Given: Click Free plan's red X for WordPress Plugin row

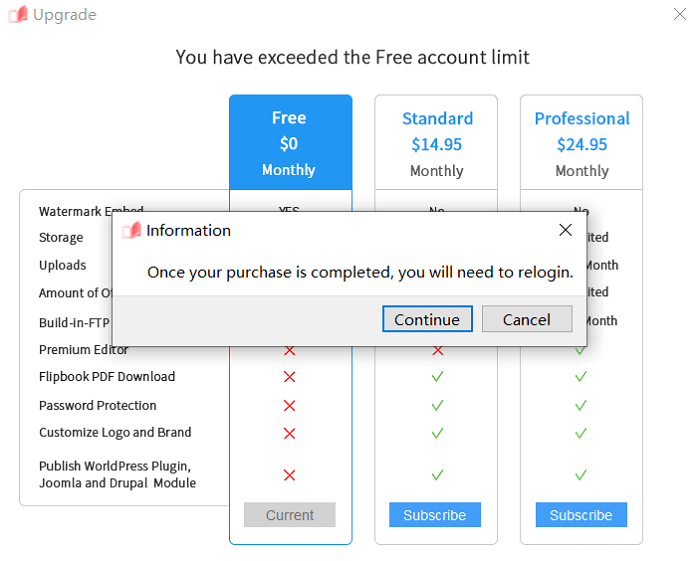Looking at the screenshot, I should [290, 475].
